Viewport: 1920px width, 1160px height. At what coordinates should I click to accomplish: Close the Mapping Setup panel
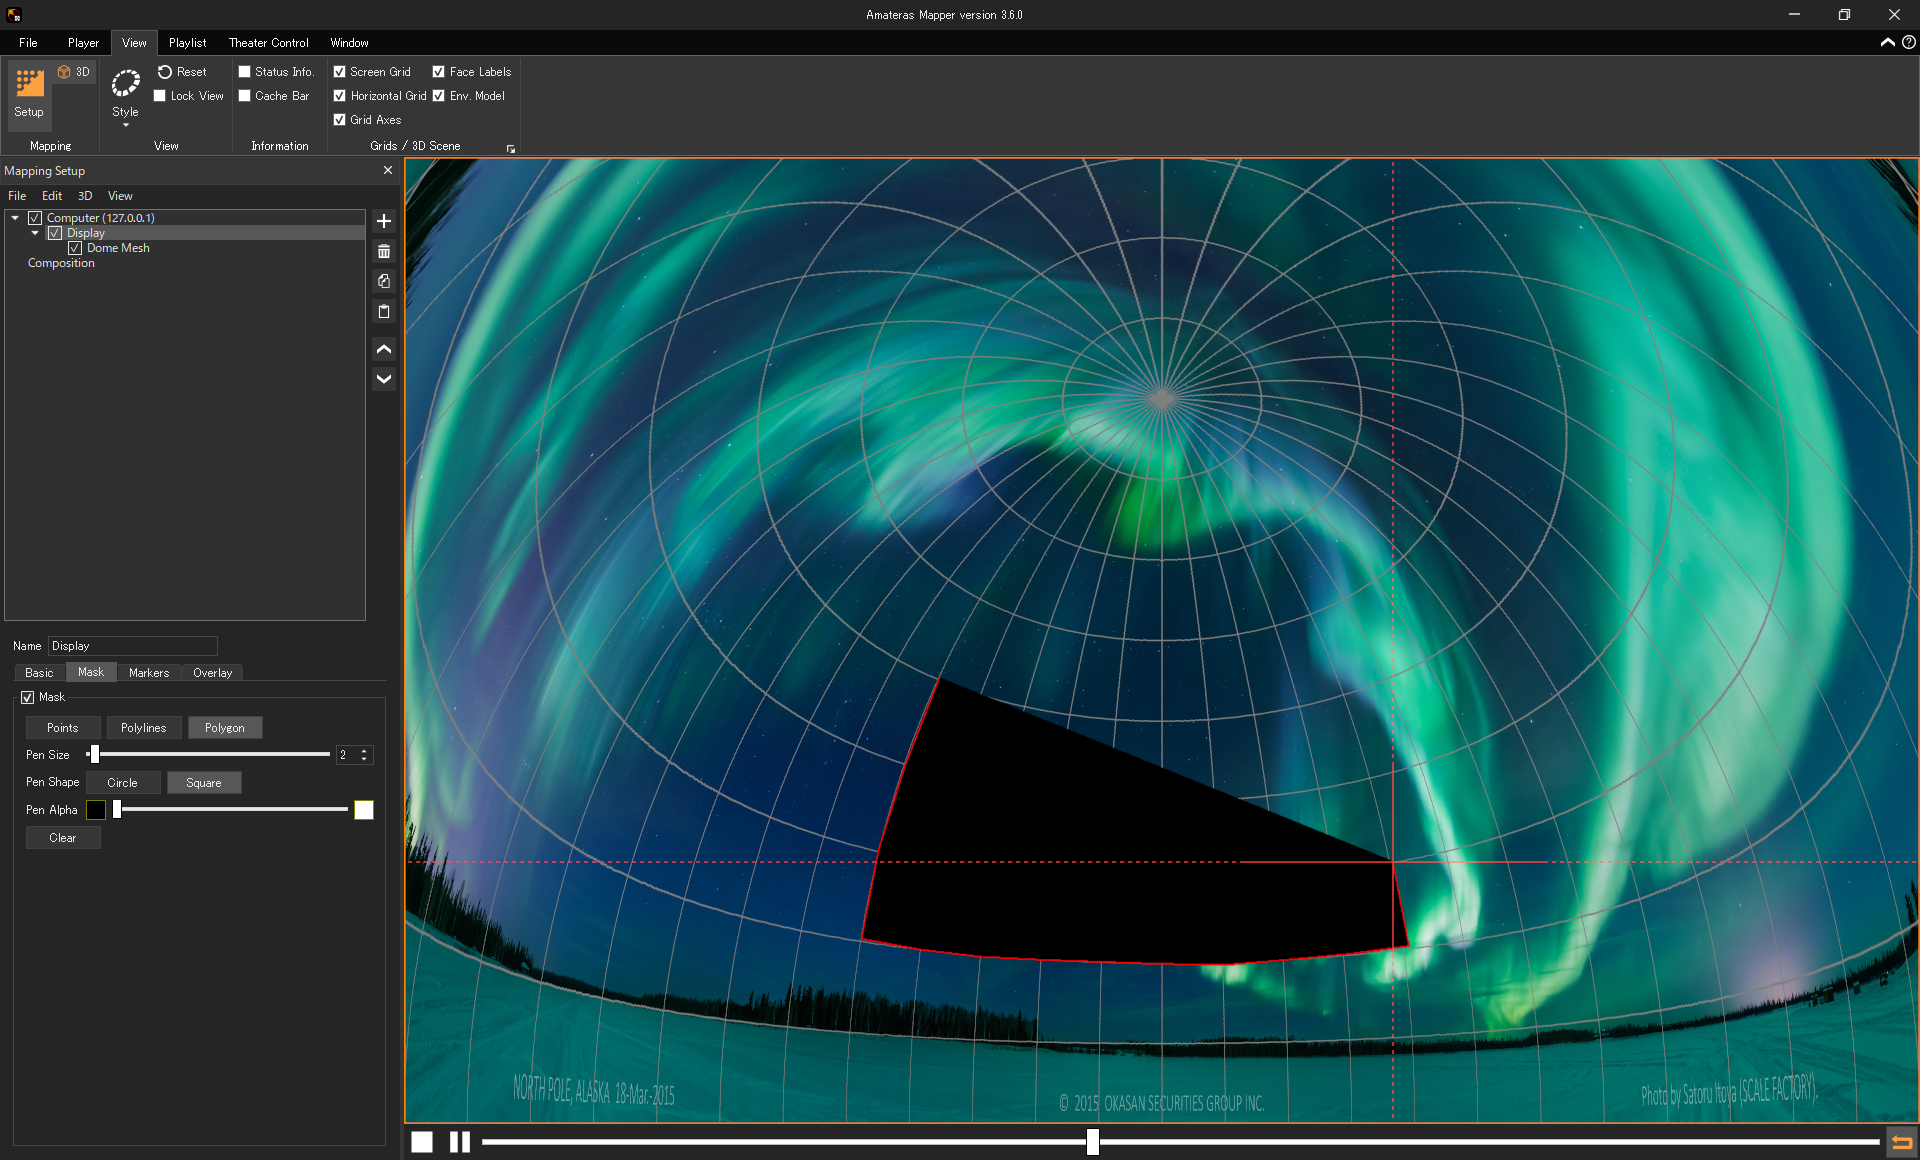point(388,171)
